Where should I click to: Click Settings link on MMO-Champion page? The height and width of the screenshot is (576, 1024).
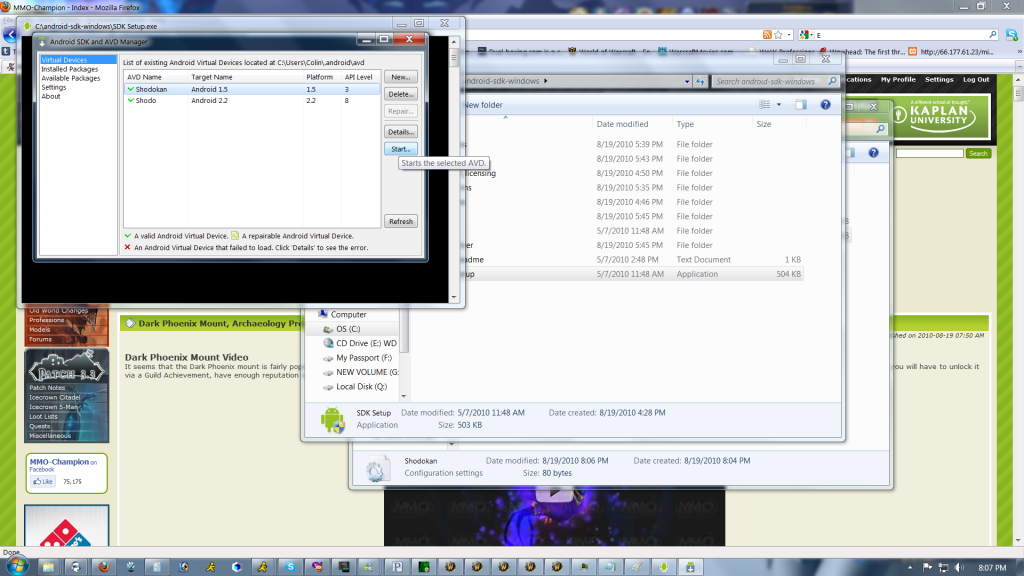point(939,79)
